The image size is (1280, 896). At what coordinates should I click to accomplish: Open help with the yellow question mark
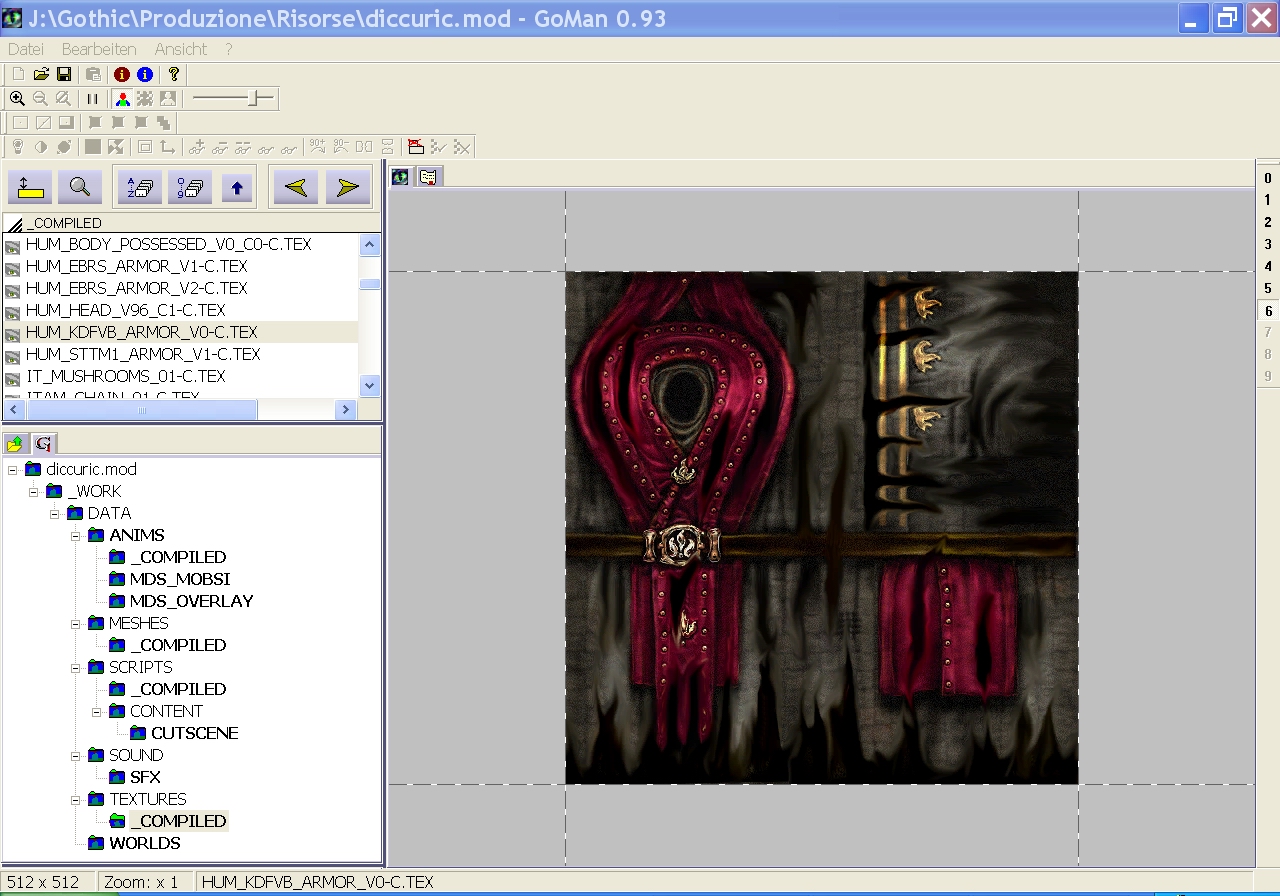point(173,74)
